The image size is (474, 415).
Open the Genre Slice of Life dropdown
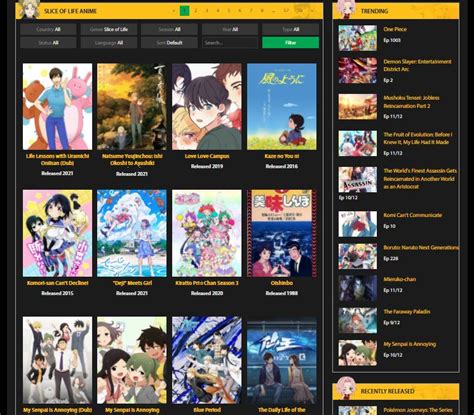pyautogui.click(x=109, y=29)
